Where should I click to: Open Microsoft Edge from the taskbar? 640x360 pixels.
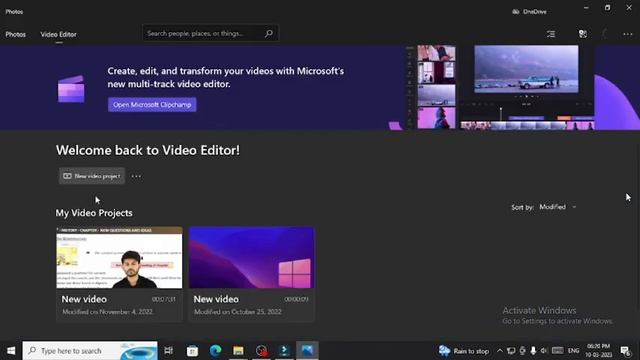click(215, 351)
